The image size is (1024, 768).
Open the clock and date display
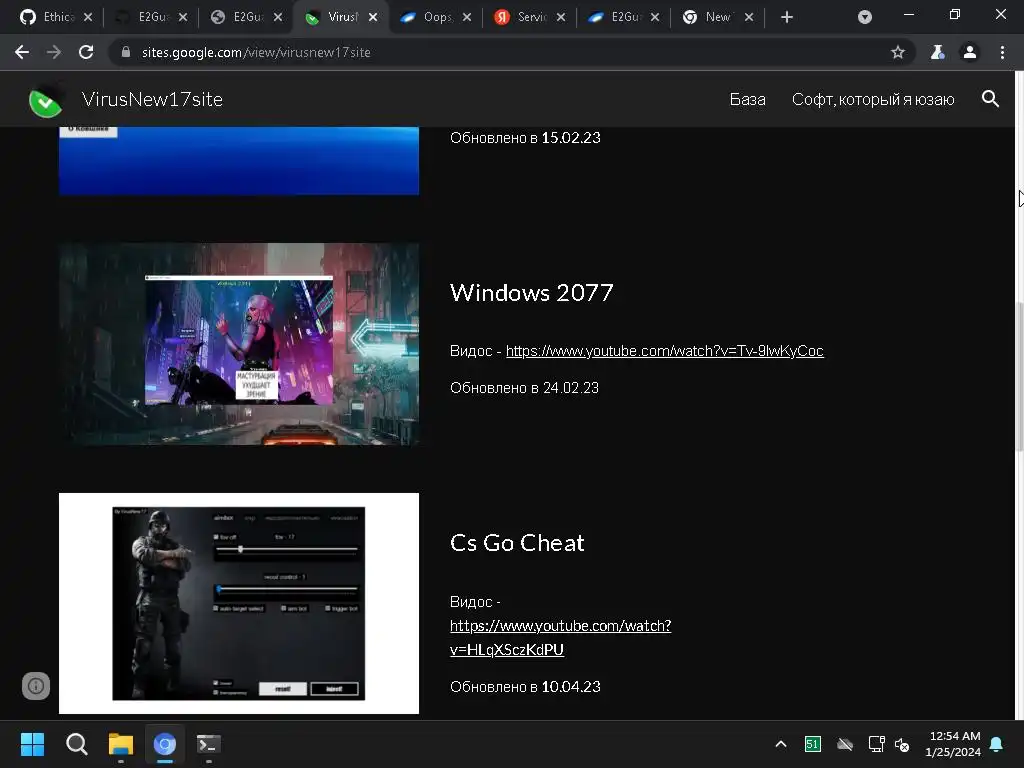coord(953,744)
